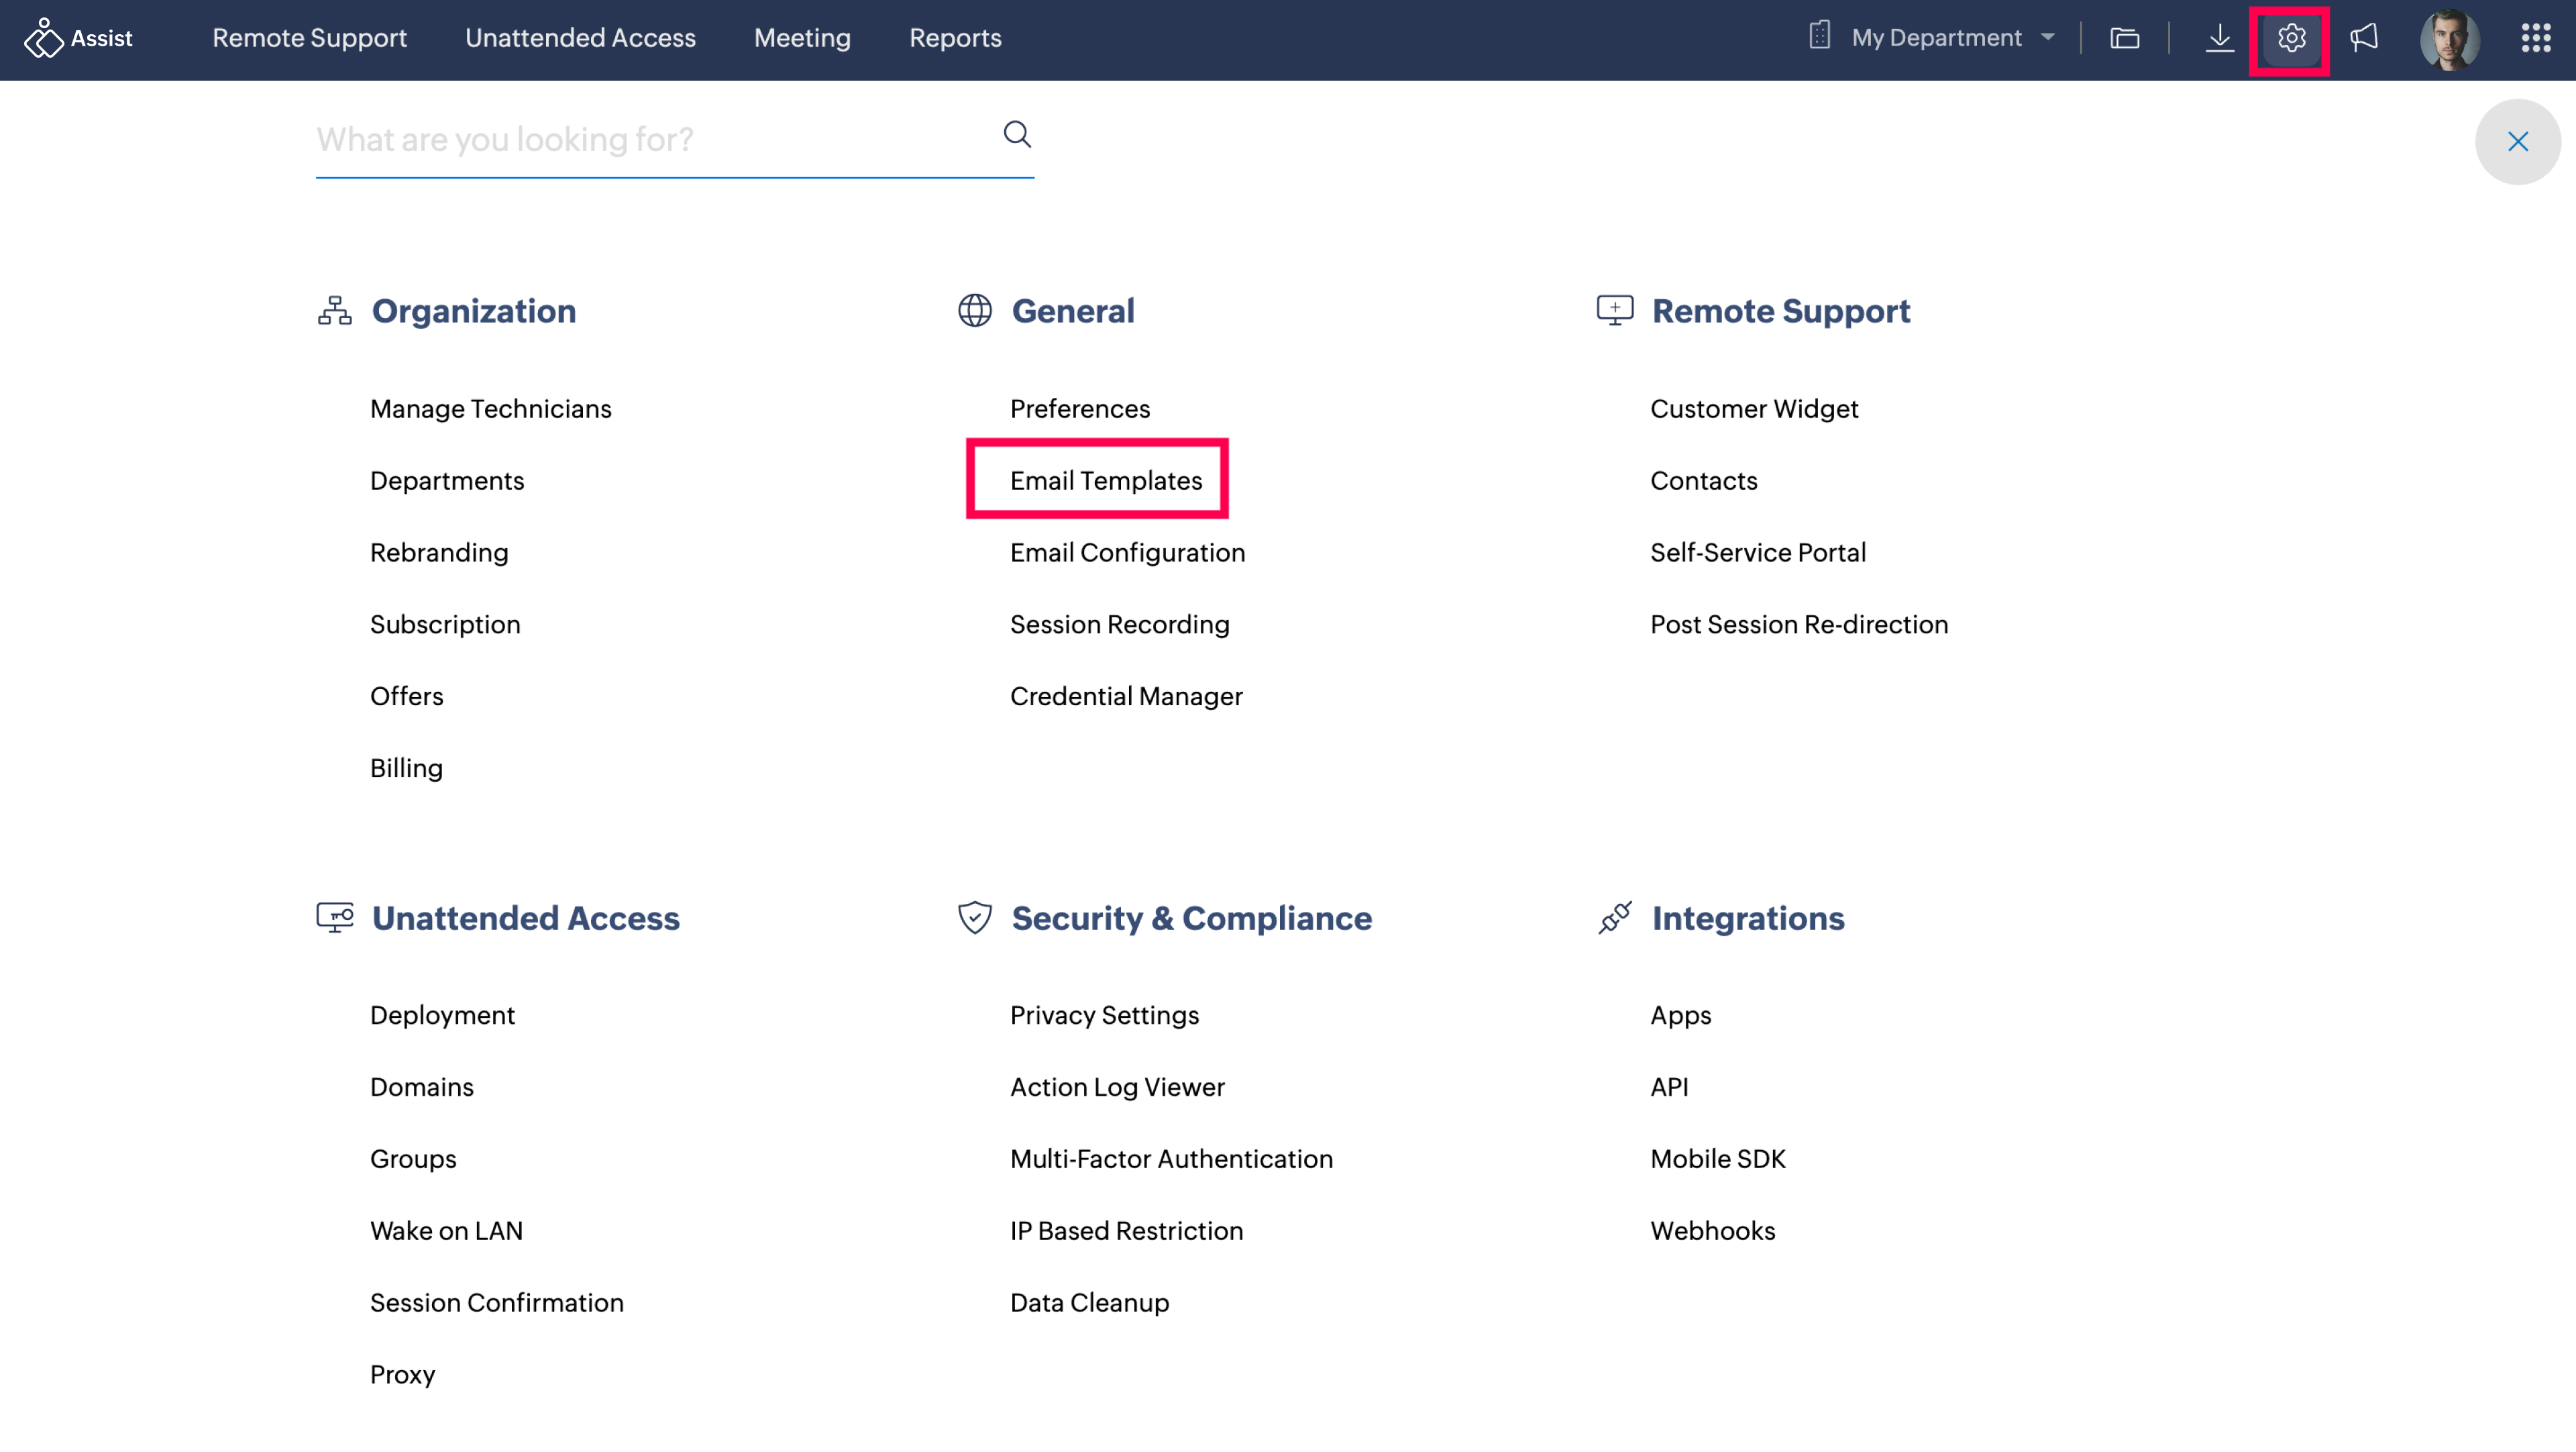The width and height of the screenshot is (2576, 1452).
Task: Open Wake on LAN settings
Action: click(446, 1231)
